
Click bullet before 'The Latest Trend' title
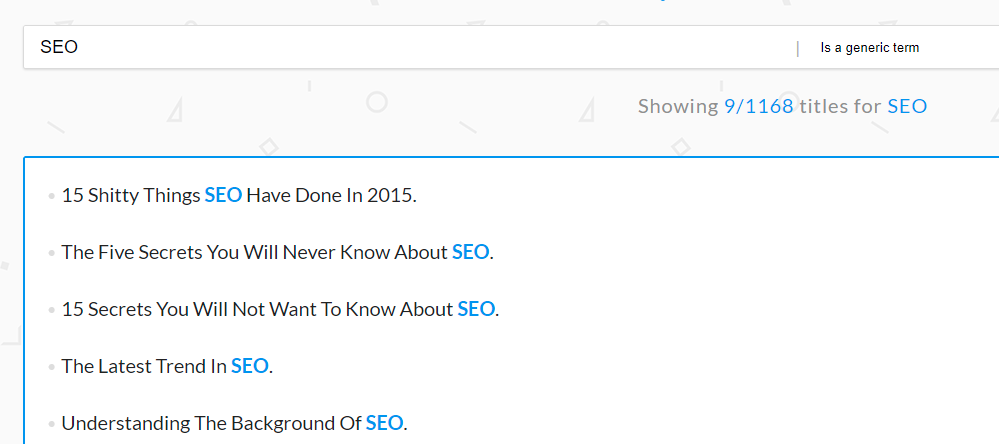tap(51, 368)
